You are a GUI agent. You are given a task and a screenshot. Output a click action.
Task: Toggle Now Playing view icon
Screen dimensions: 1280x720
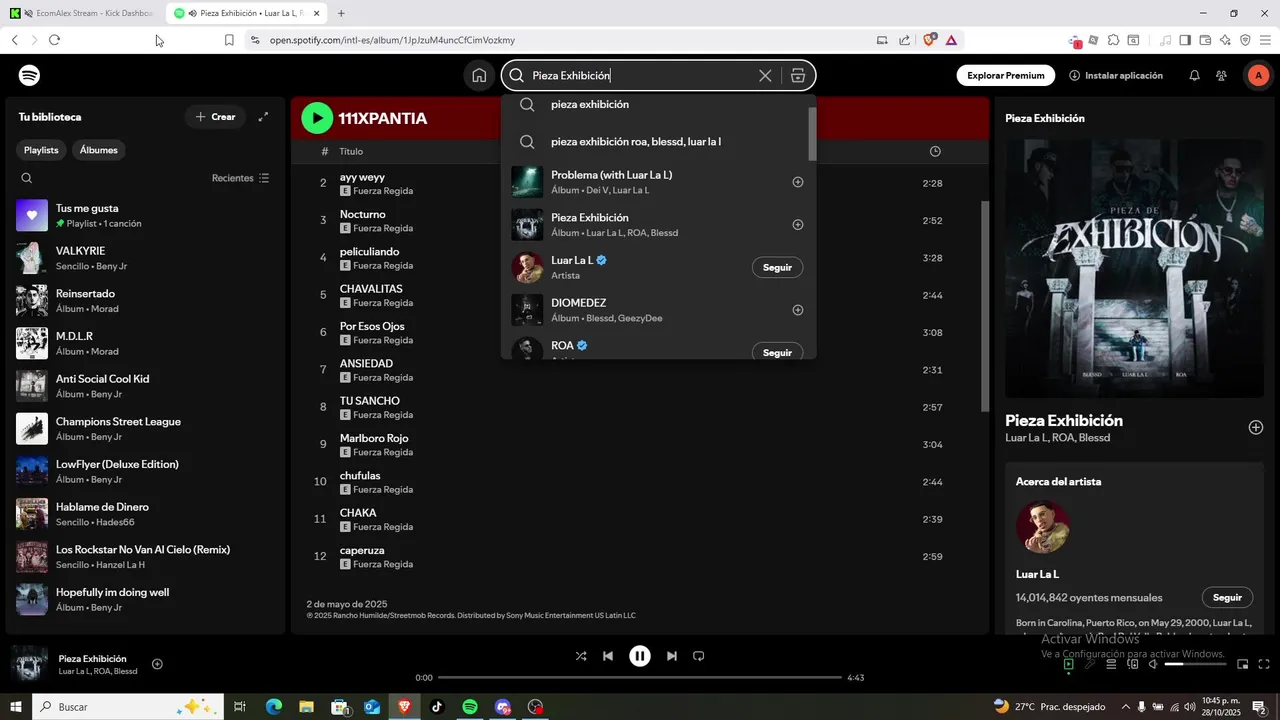[1068, 664]
